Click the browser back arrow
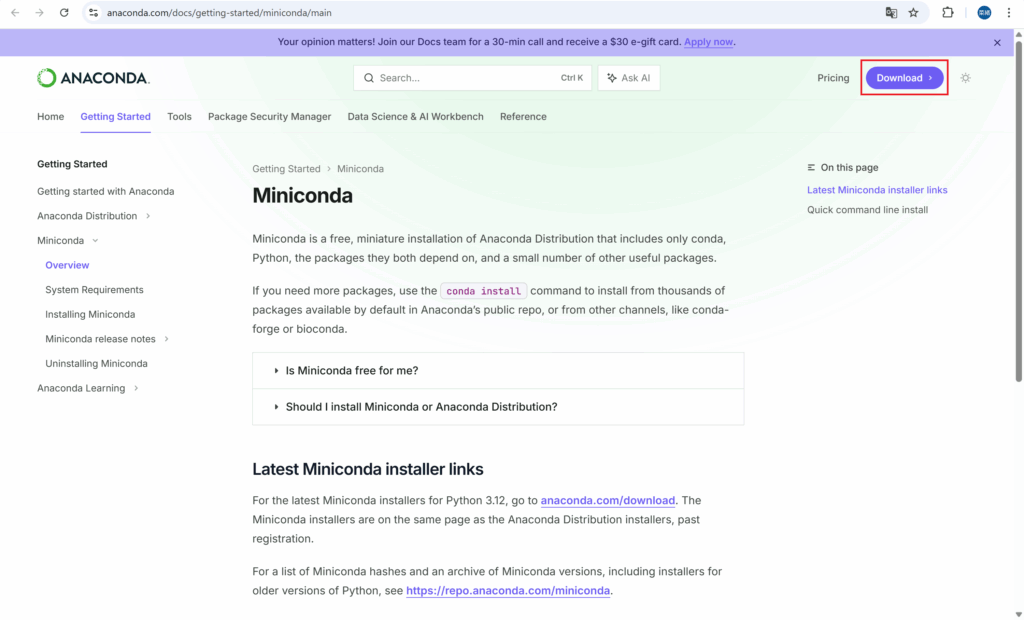Image resolution: width=1024 pixels, height=620 pixels. click(15, 12)
